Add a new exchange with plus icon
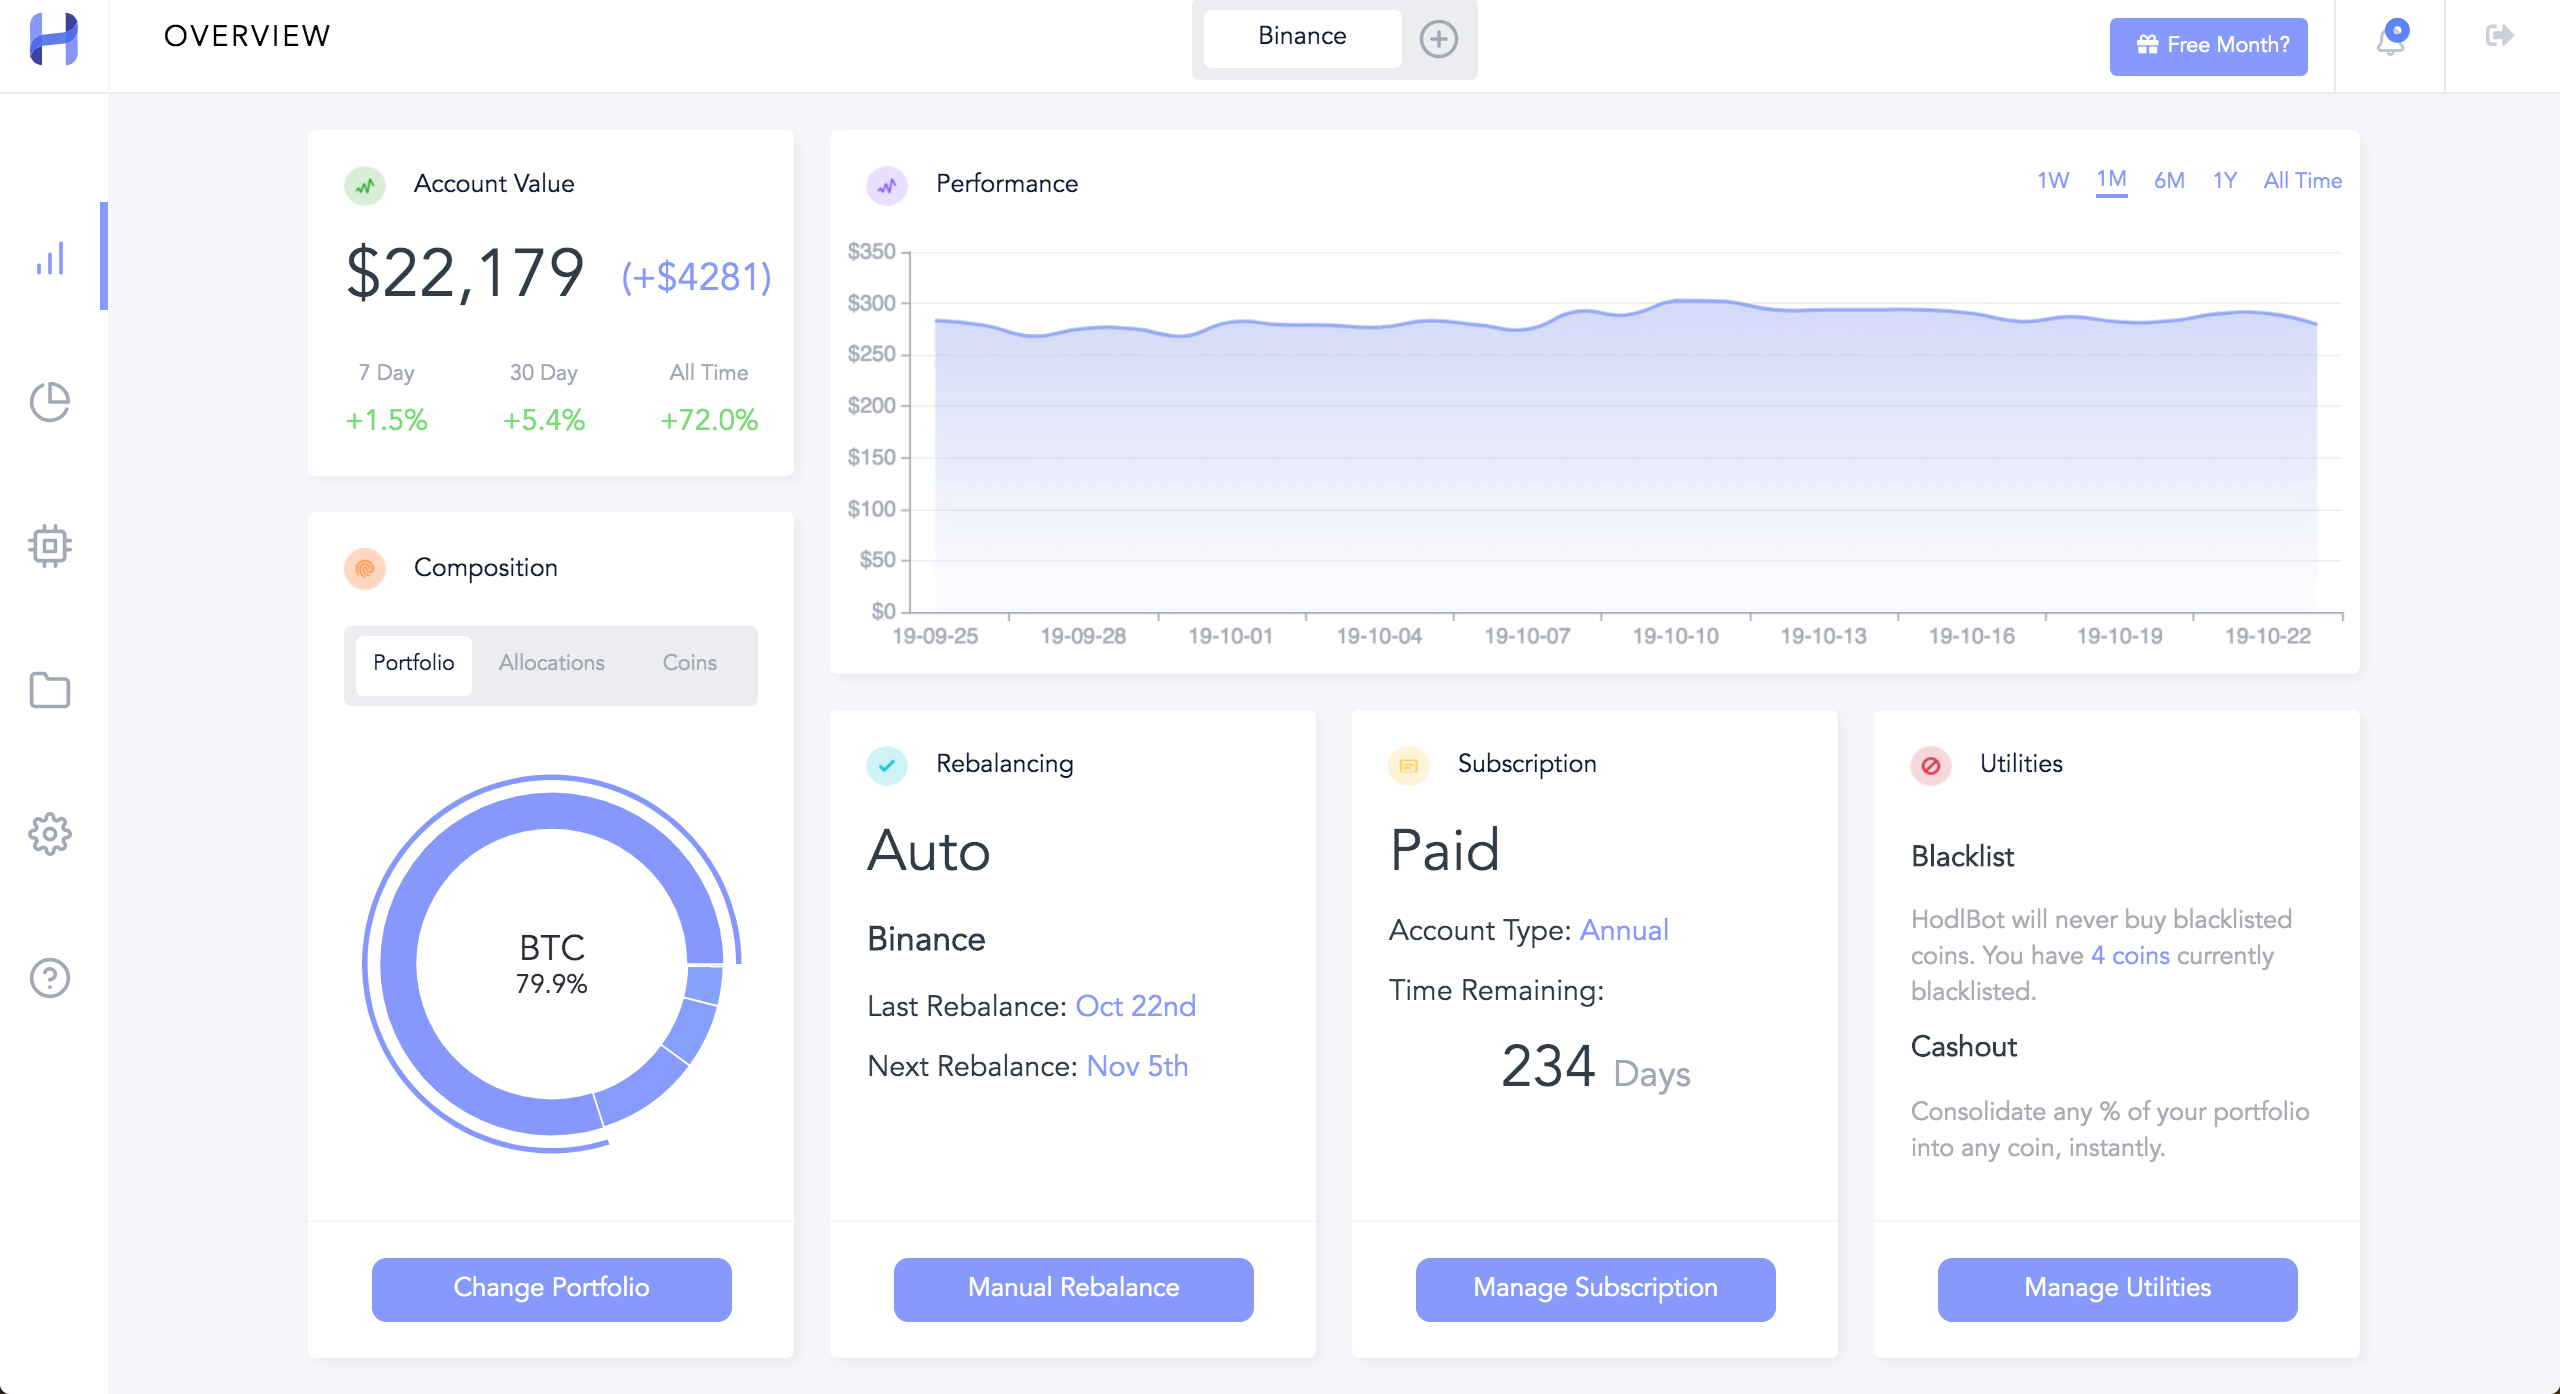Screen dimensions: 2560x1394 coord(1438,40)
